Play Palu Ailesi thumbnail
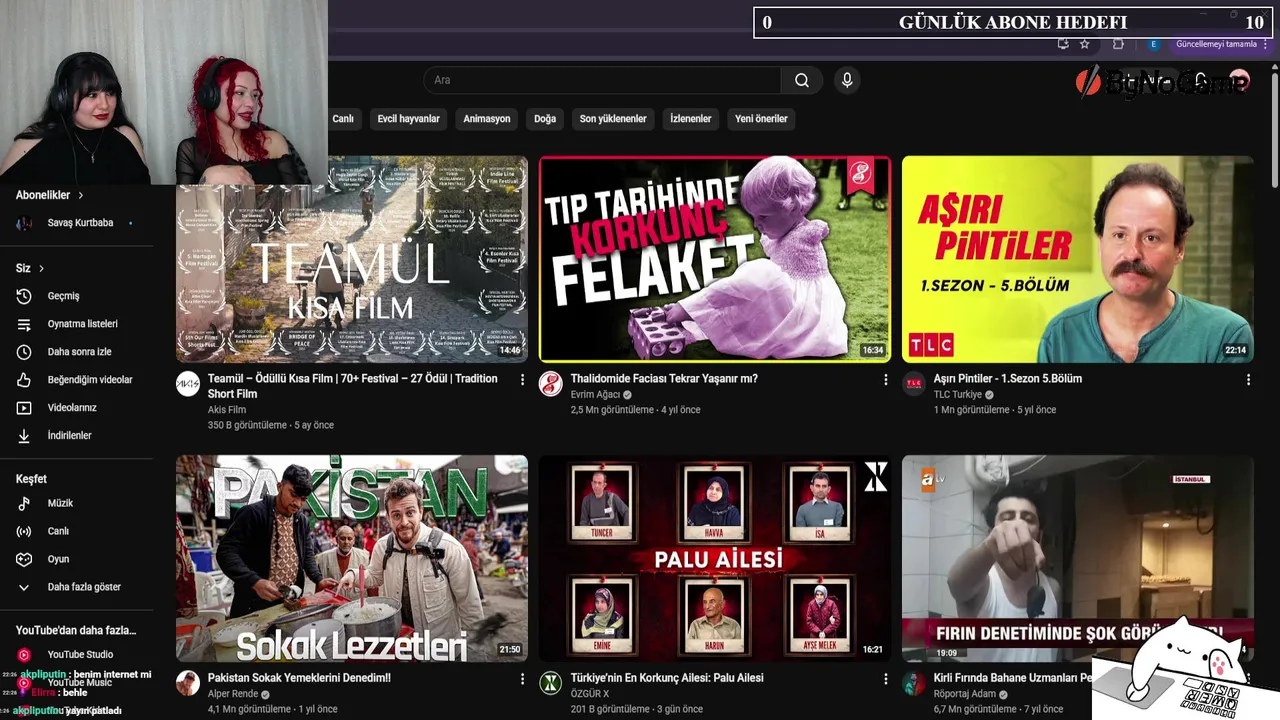Image resolution: width=1280 pixels, height=720 pixels. [714, 558]
